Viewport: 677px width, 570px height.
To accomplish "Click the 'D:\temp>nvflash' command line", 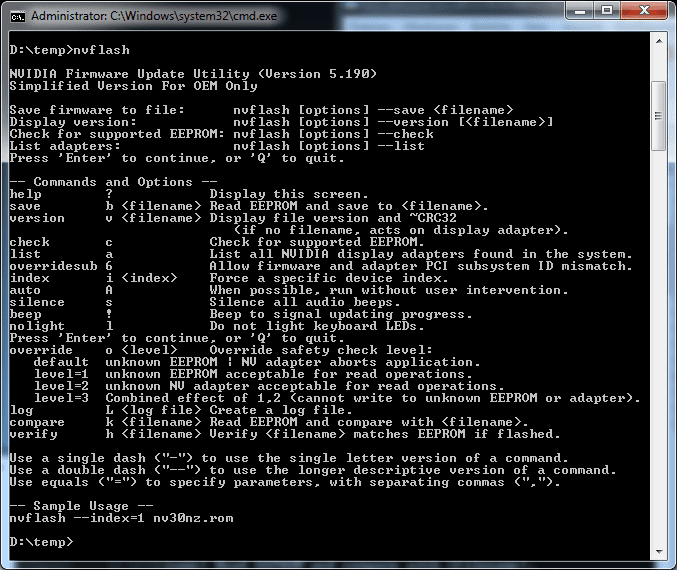I will tap(70, 50).
